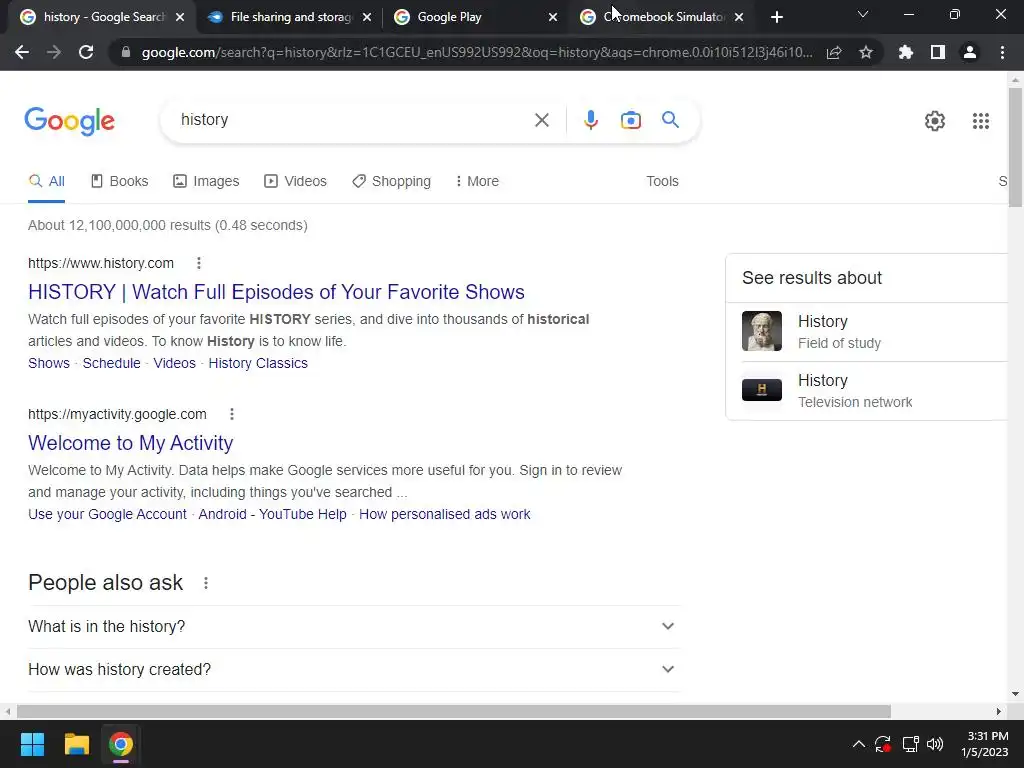Open the Shows sitelink

tap(49, 363)
